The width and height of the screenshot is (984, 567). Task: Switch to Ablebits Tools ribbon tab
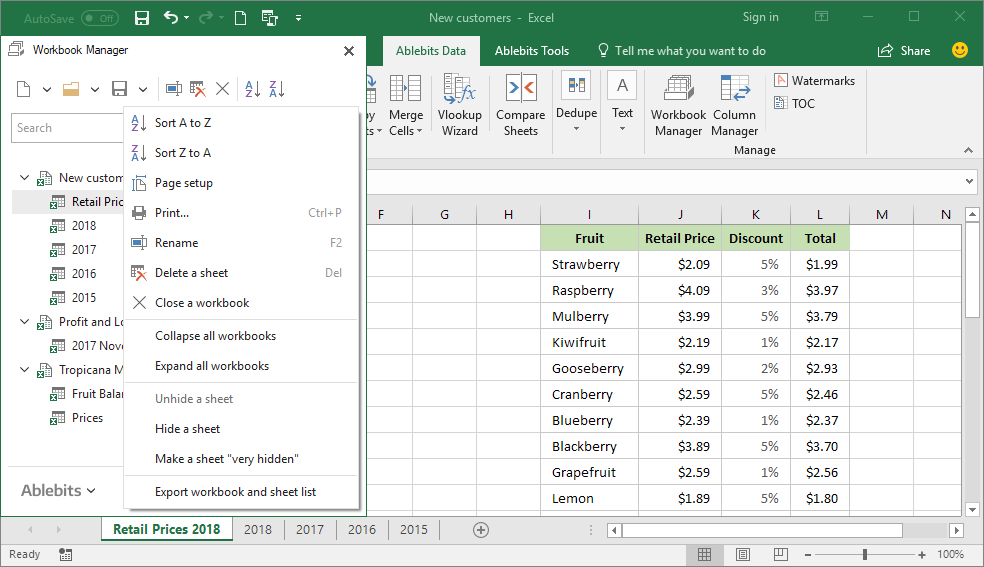[x=532, y=51]
